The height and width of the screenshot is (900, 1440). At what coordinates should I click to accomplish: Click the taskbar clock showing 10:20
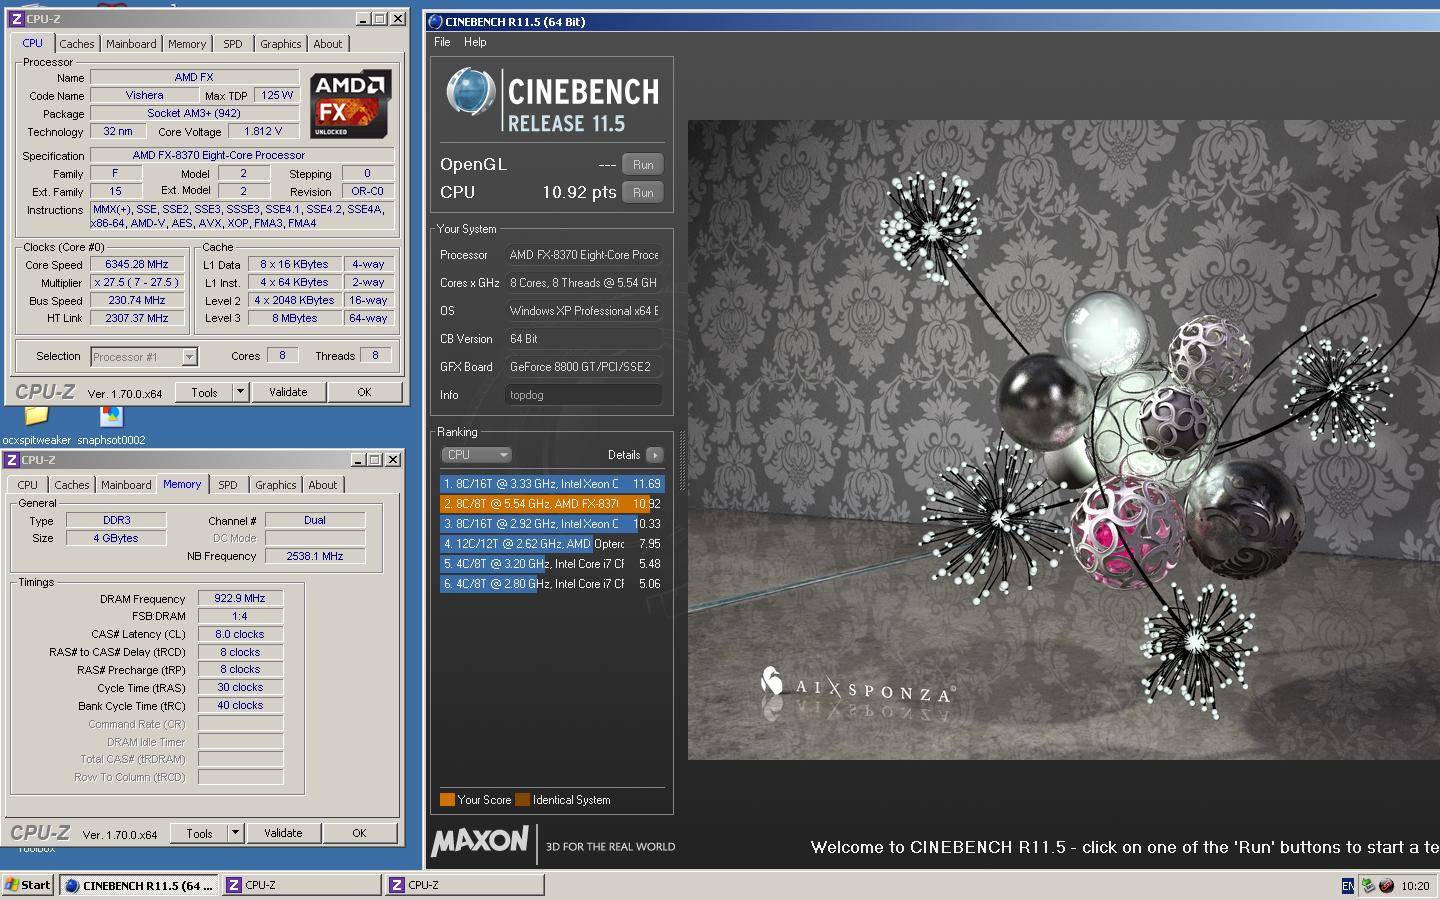(1415, 886)
